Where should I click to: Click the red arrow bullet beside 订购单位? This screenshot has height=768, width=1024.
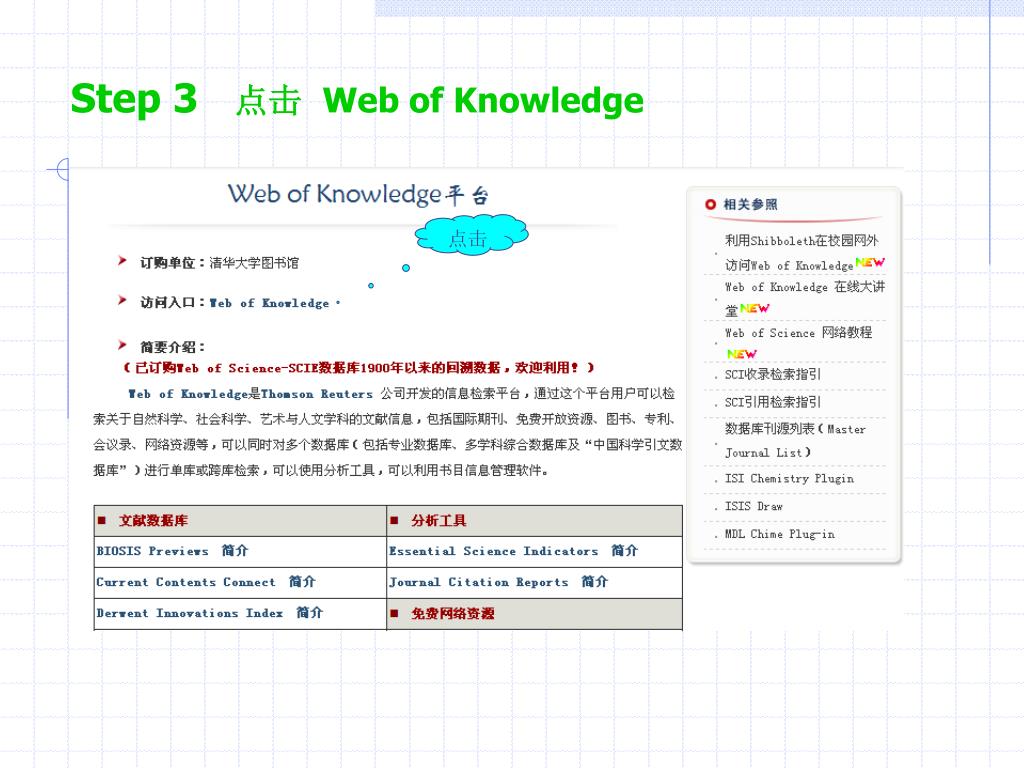(122, 261)
